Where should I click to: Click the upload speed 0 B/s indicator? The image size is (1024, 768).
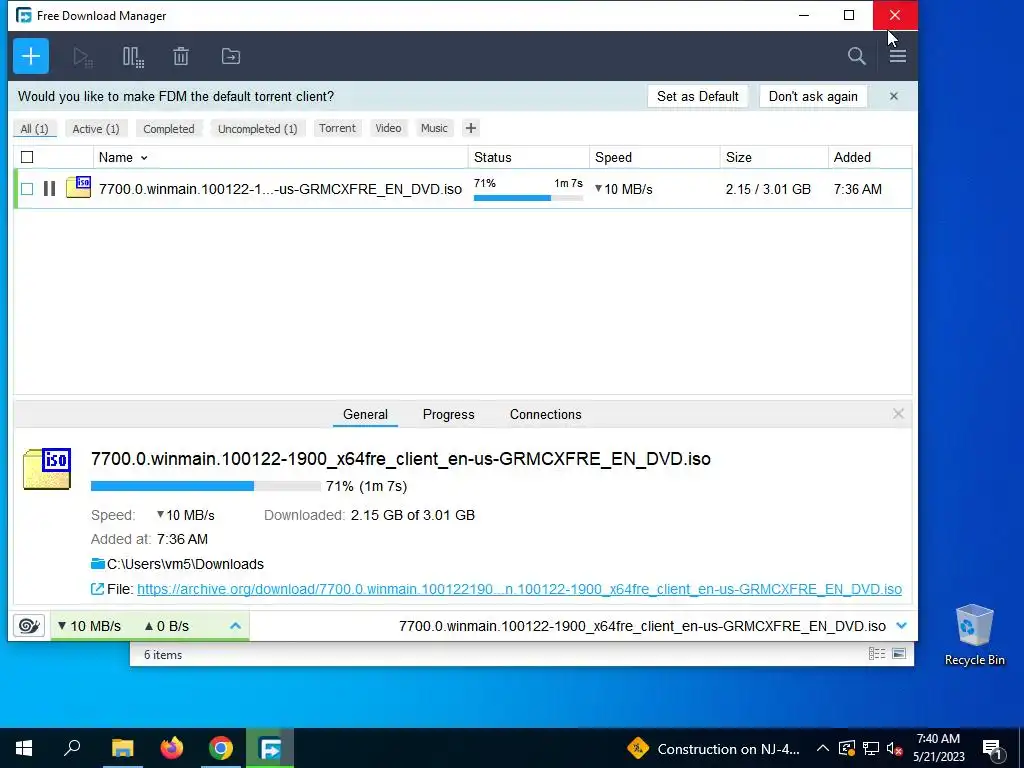click(167, 626)
